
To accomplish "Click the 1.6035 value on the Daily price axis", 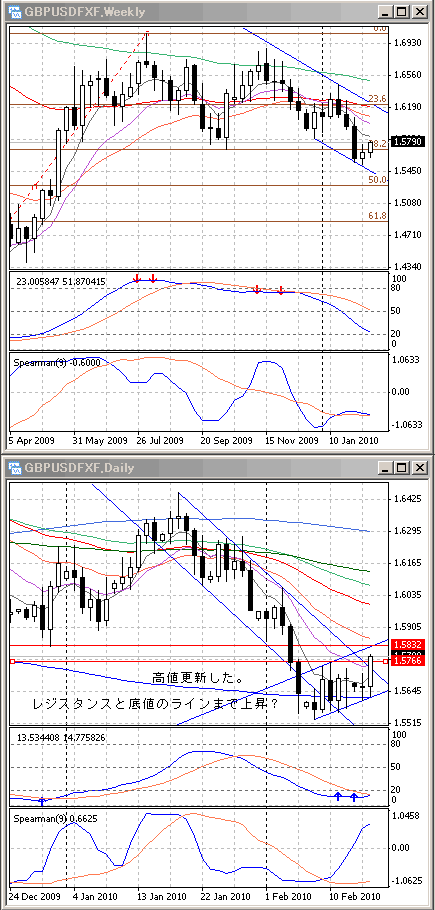I will pos(407,595).
